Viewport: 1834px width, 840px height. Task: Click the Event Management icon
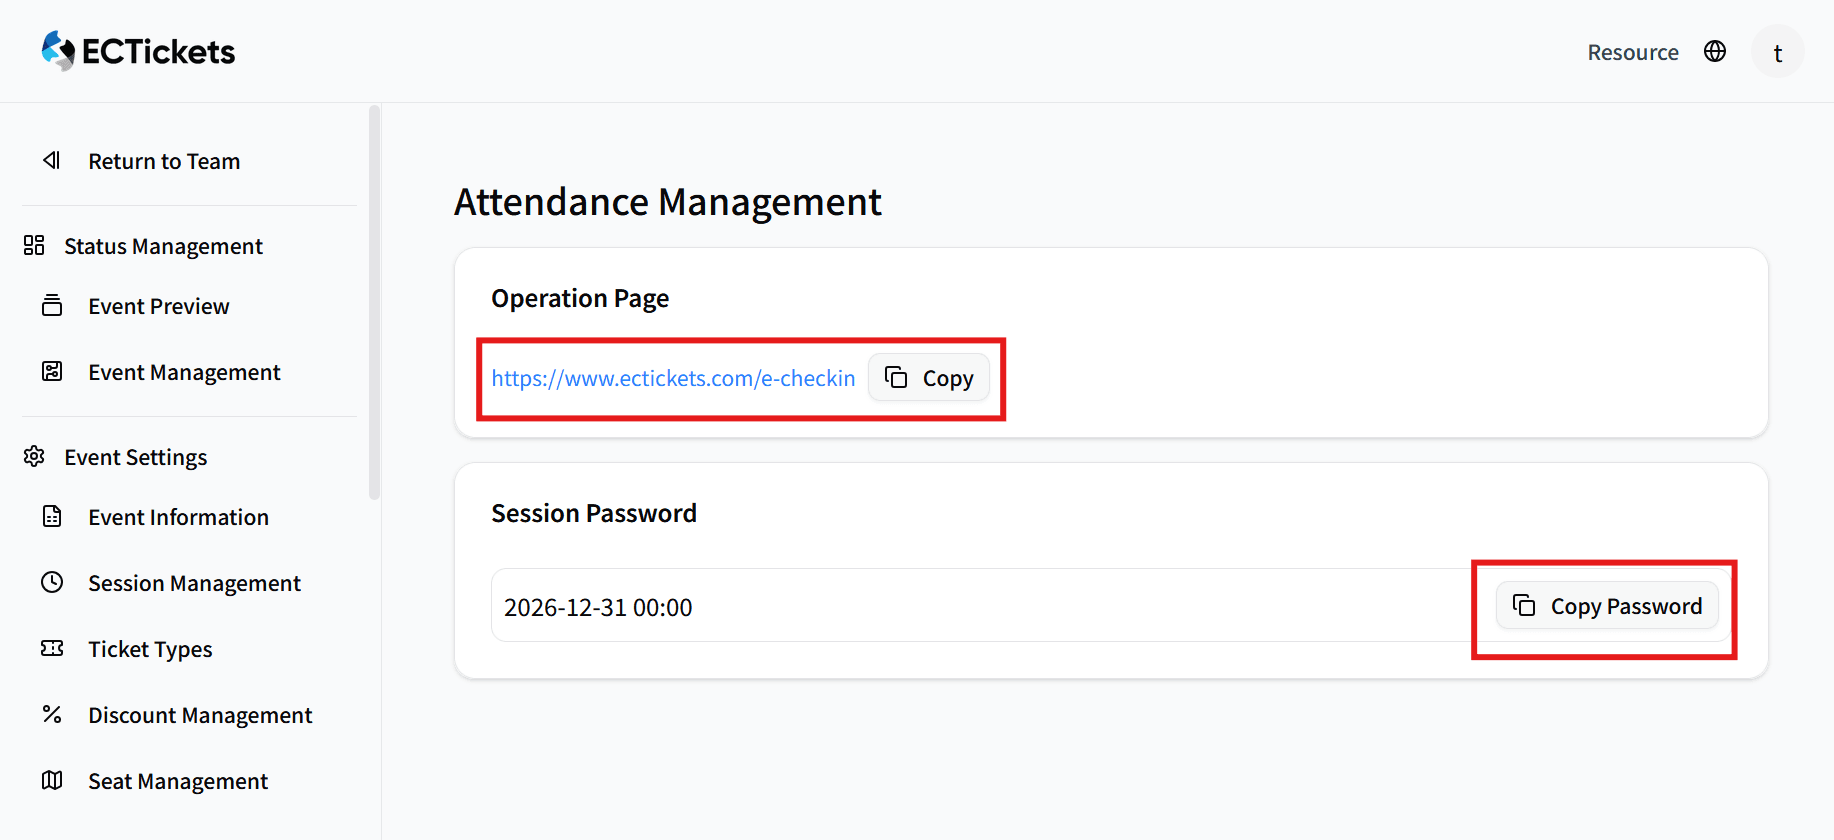(52, 371)
